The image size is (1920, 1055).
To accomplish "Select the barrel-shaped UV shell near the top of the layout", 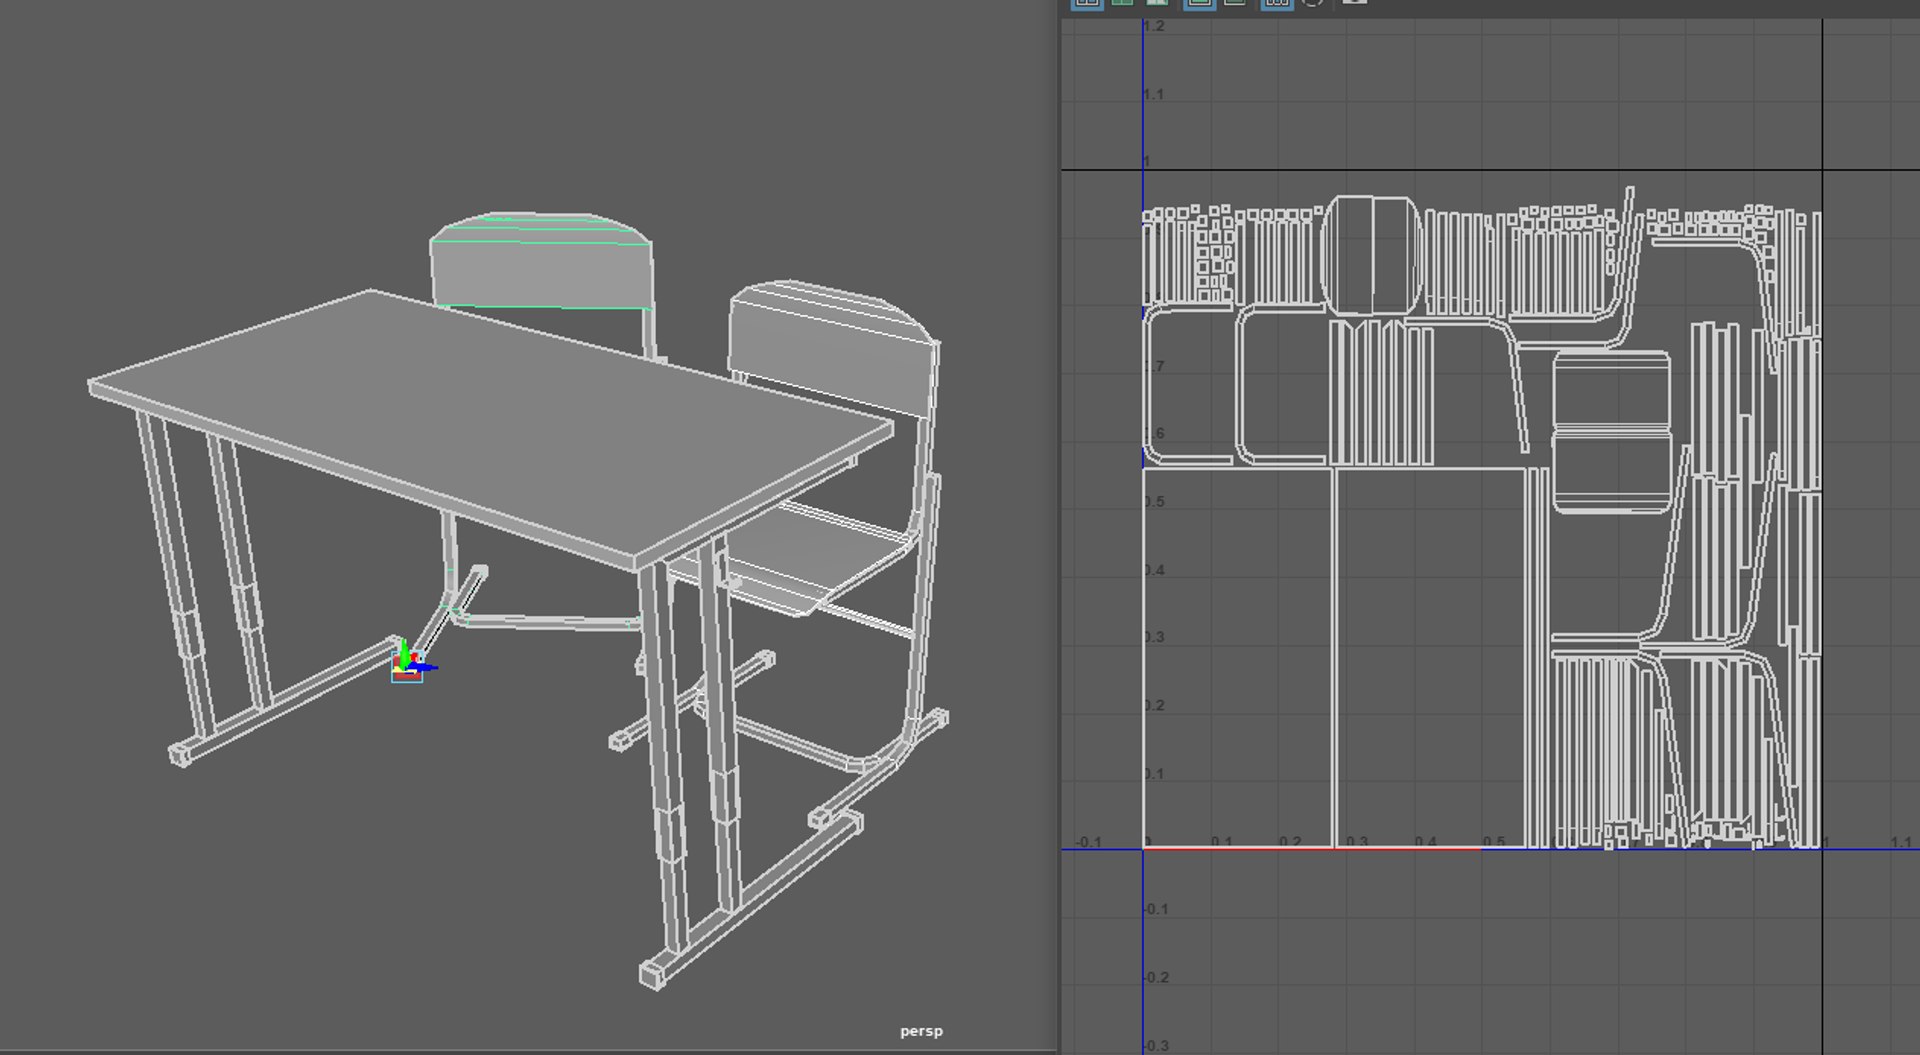I will click(1371, 255).
